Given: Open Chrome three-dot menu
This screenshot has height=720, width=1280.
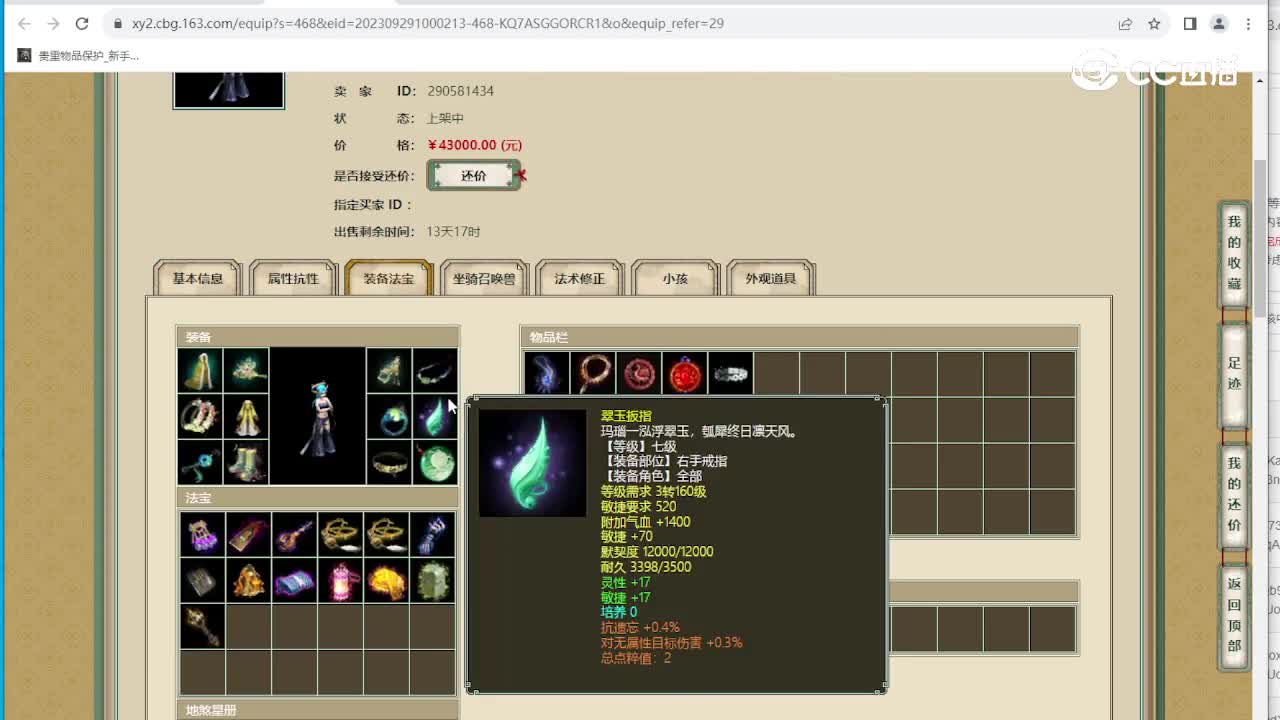Looking at the screenshot, I should [1248, 23].
